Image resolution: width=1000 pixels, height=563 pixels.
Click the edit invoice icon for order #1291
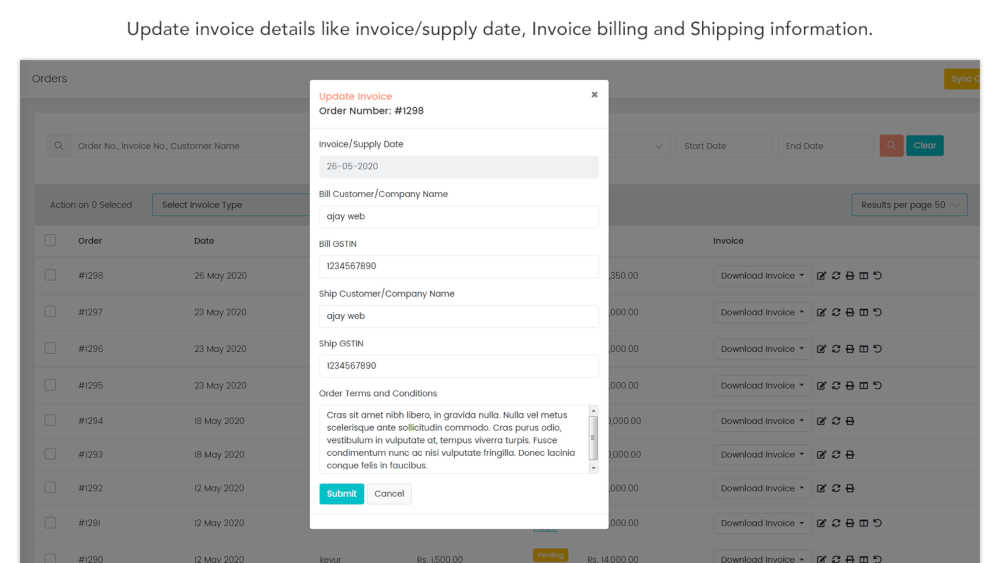[821, 523]
